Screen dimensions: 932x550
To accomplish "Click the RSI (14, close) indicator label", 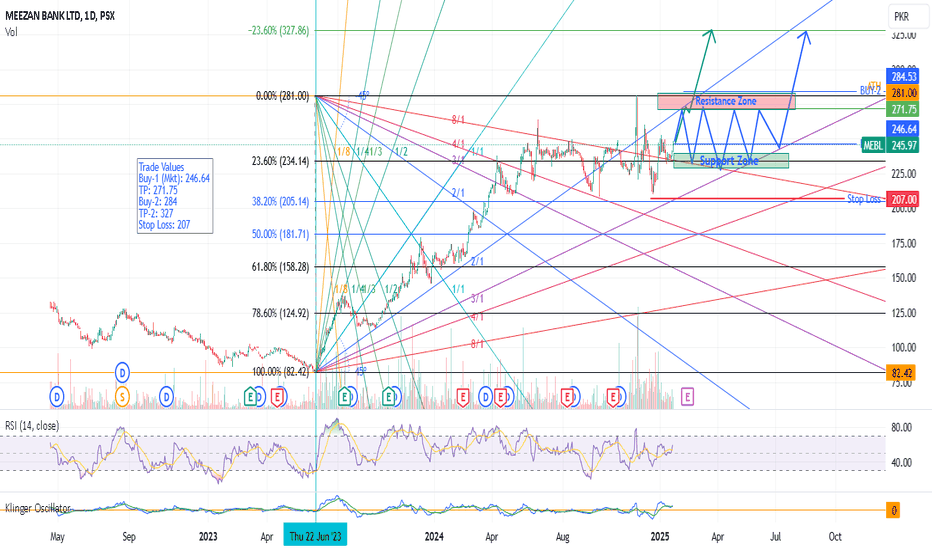I will pos(32,426).
